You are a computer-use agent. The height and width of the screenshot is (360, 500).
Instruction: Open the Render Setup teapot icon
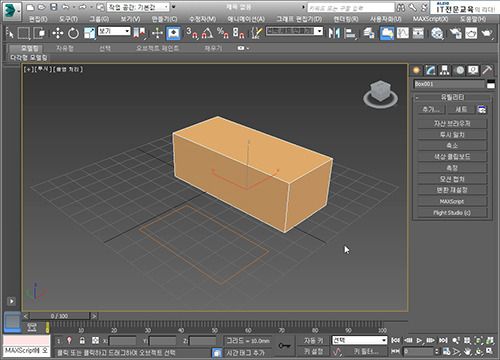click(455, 33)
